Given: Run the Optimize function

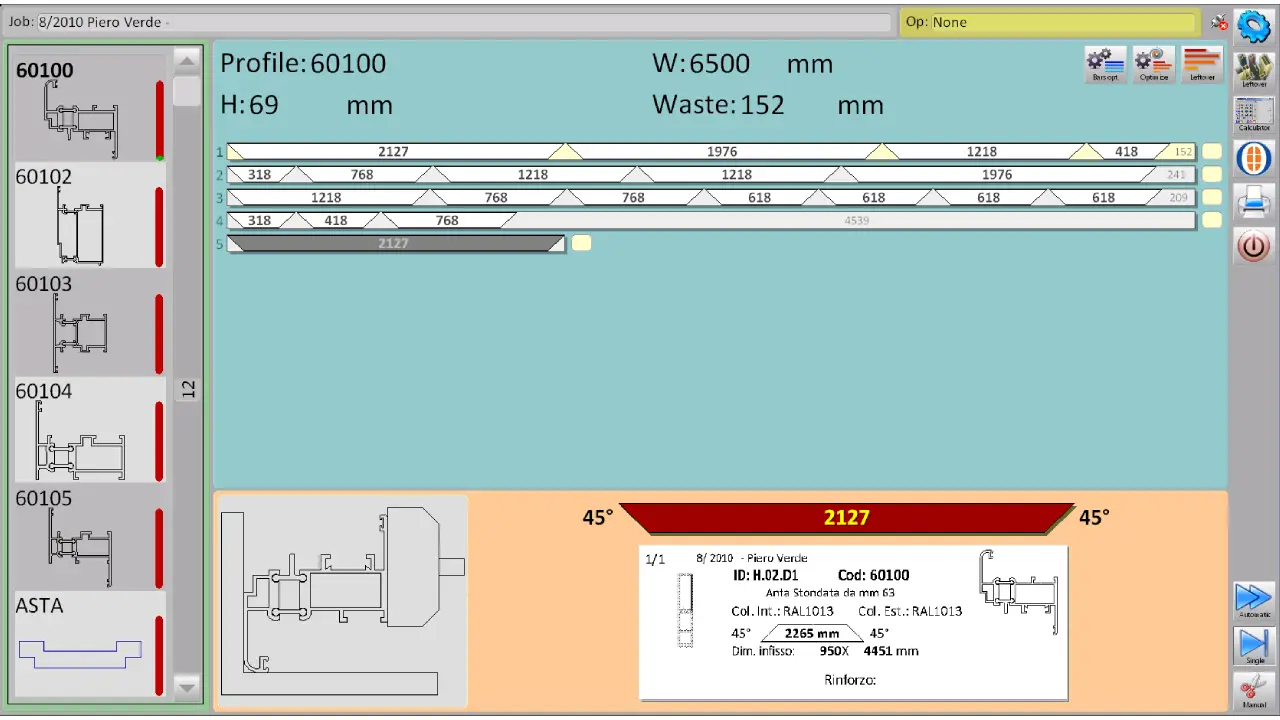Looking at the screenshot, I should point(1153,64).
